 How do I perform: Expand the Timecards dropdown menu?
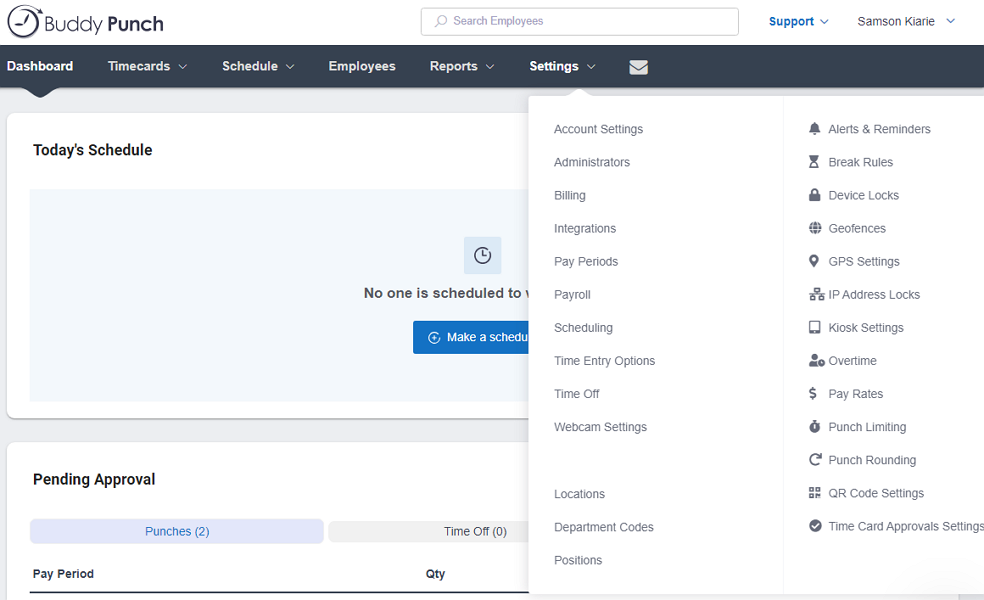[x=147, y=67]
